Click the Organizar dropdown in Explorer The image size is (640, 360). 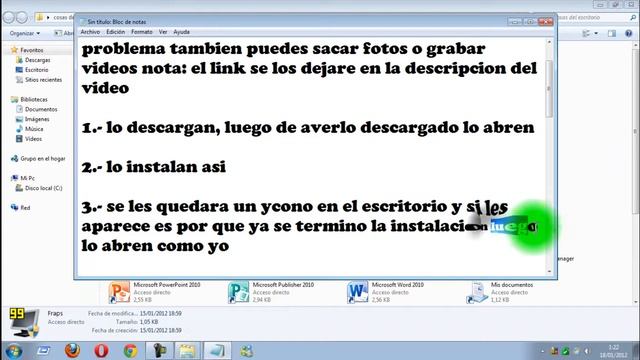(x=25, y=33)
